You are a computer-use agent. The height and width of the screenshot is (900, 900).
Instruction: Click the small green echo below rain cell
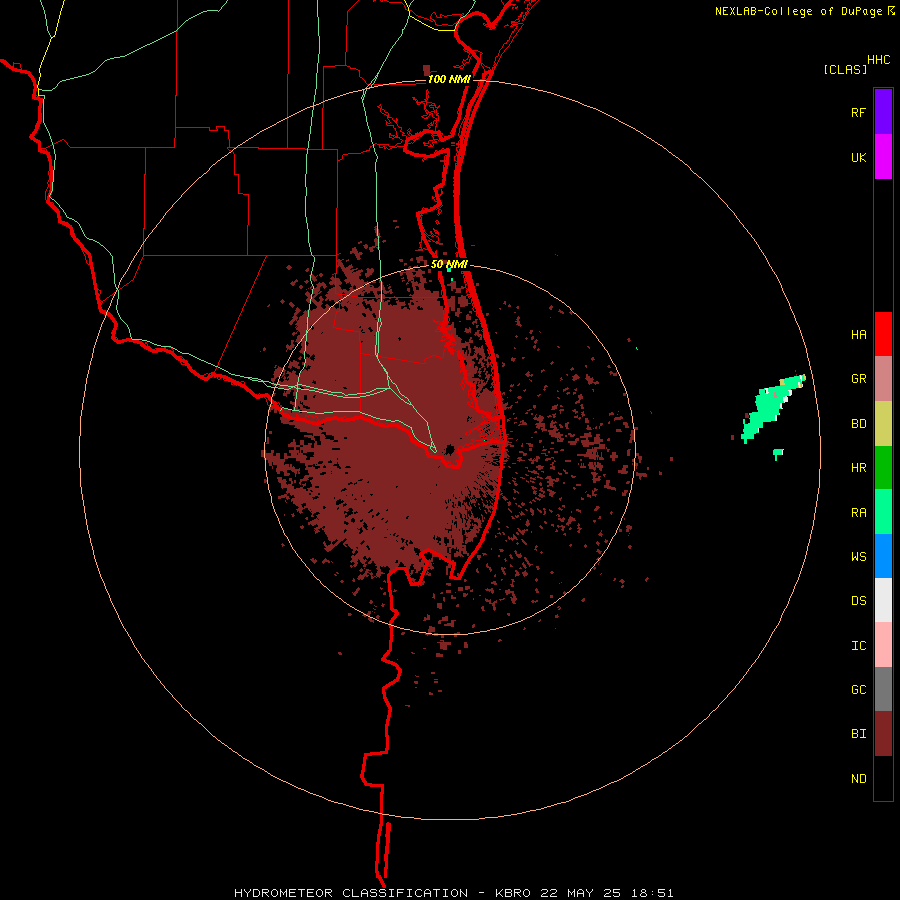click(x=778, y=453)
